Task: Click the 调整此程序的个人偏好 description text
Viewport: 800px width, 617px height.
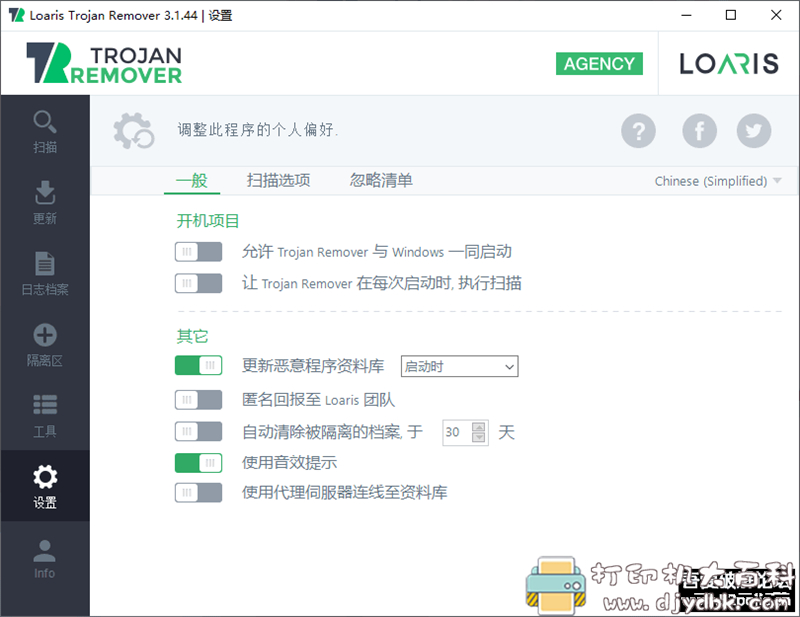Action: click(x=258, y=130)
